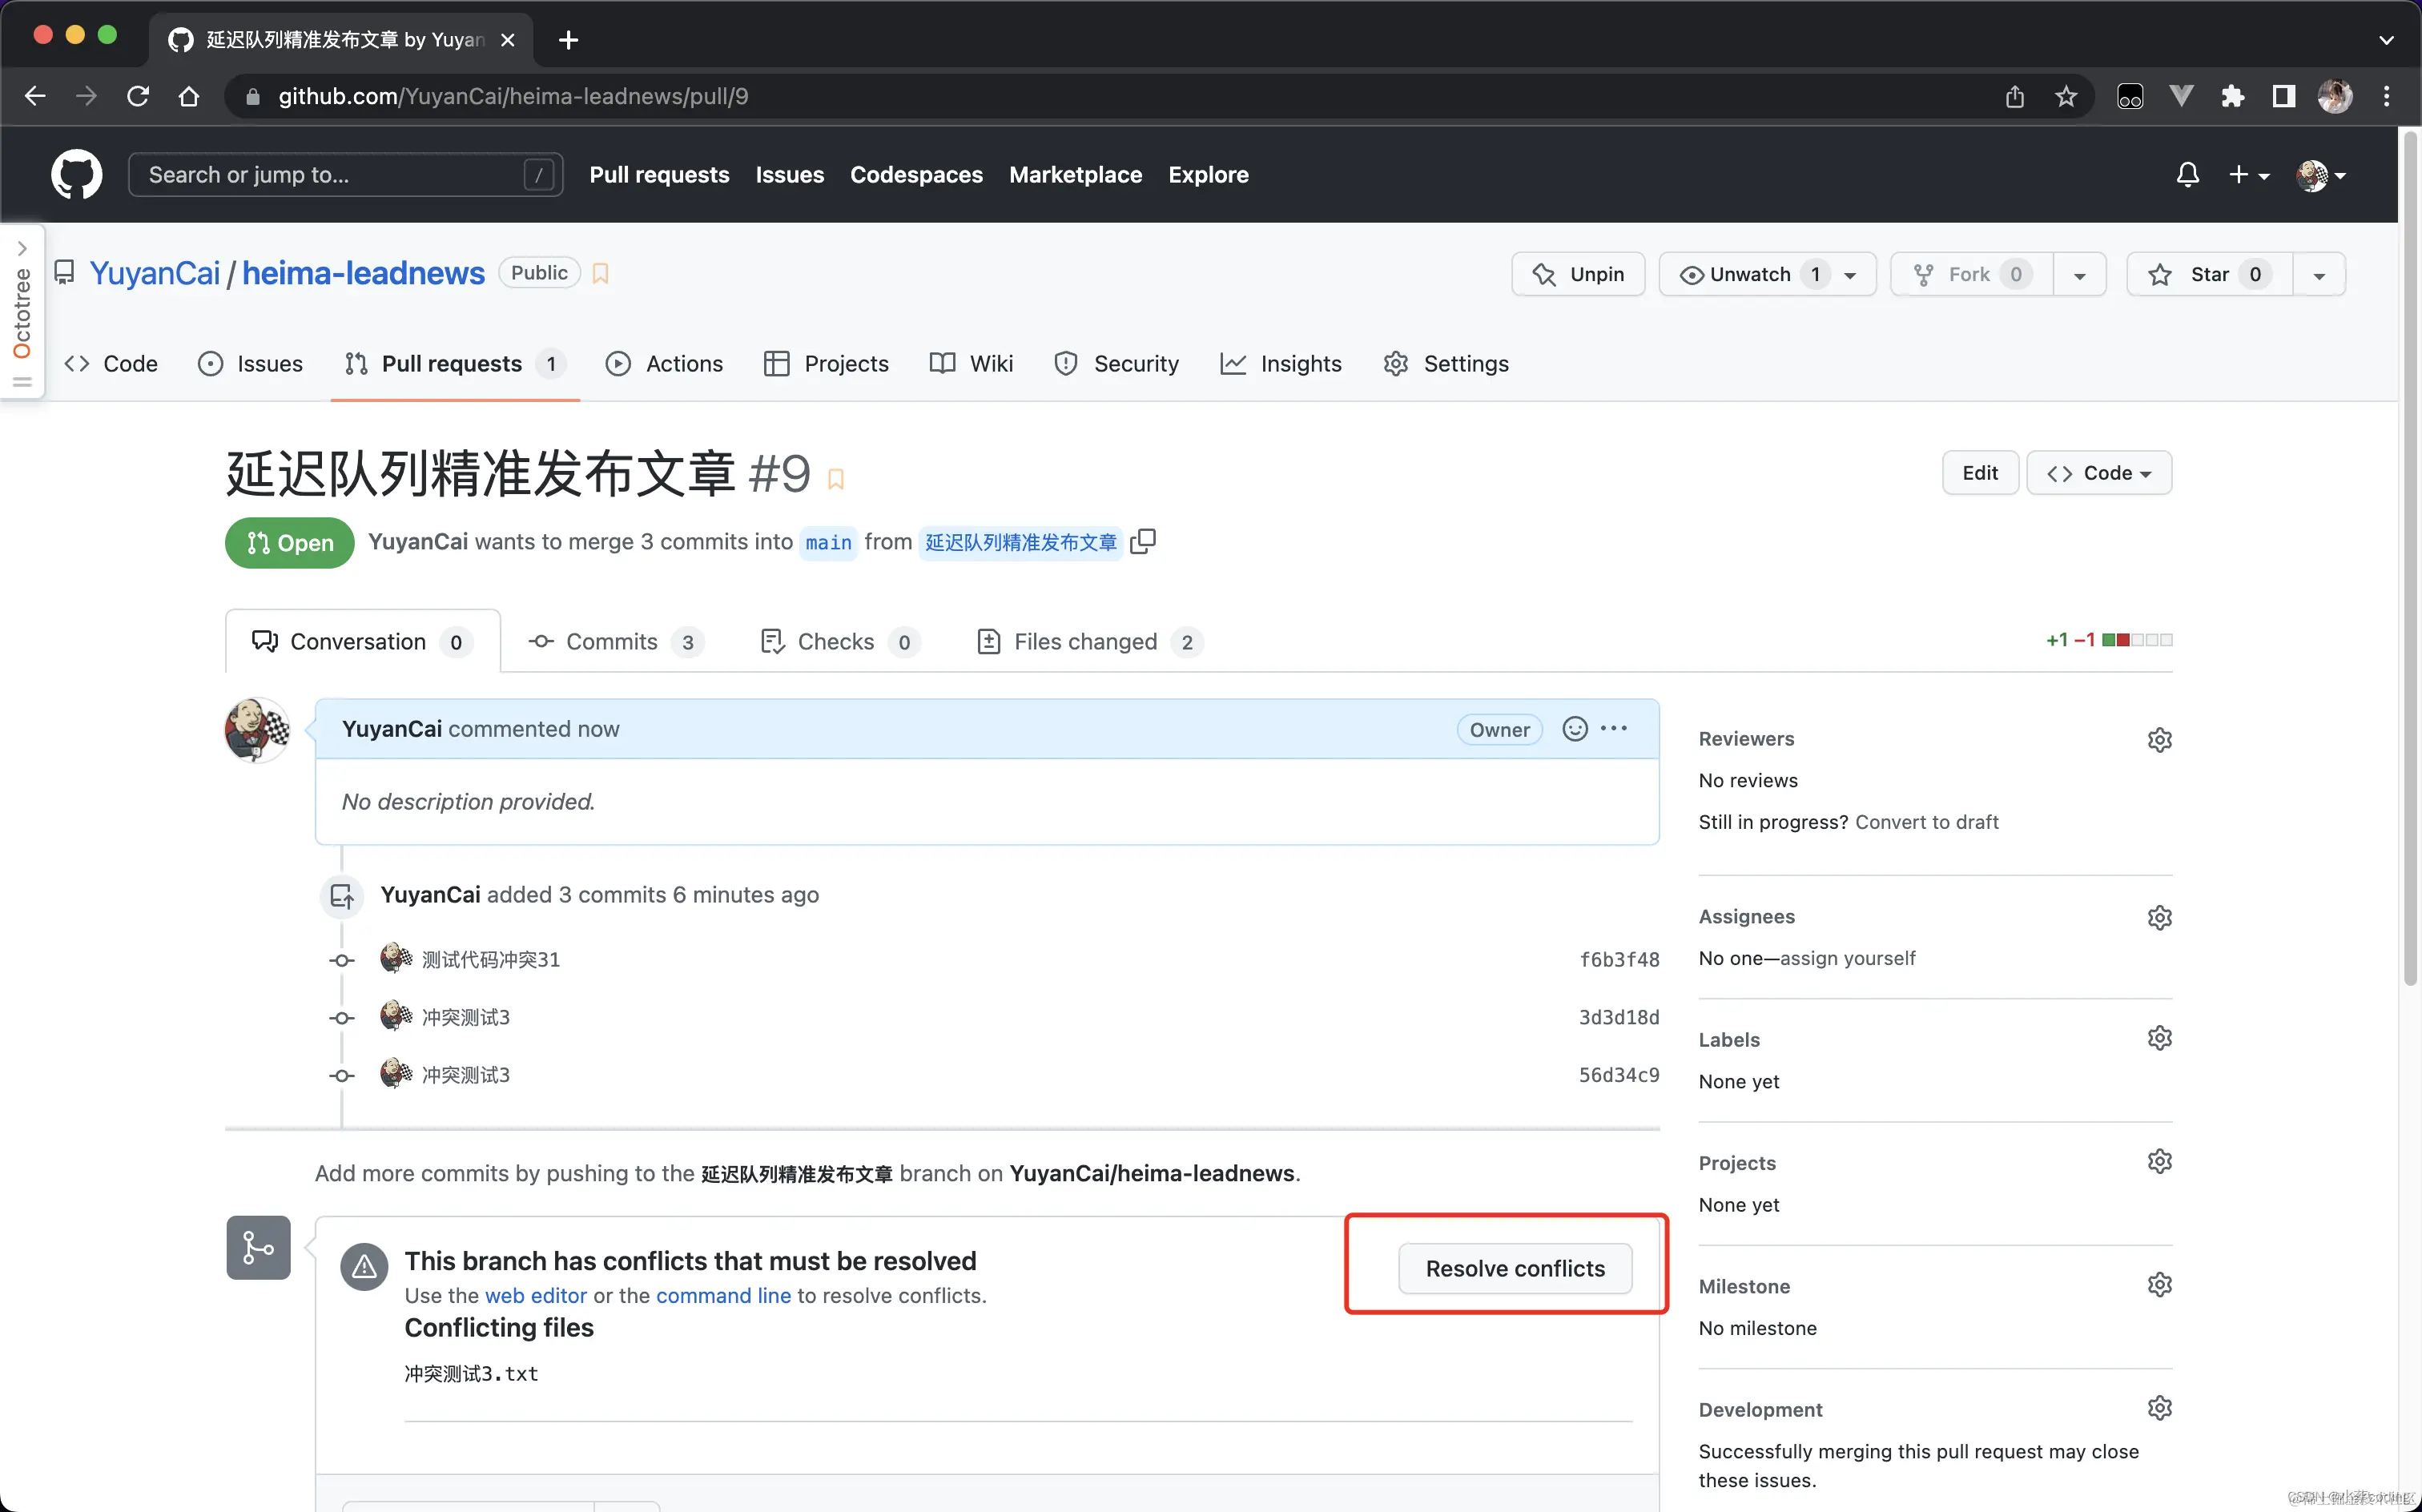Click the GitHub Octocat logo

(76, 174)
